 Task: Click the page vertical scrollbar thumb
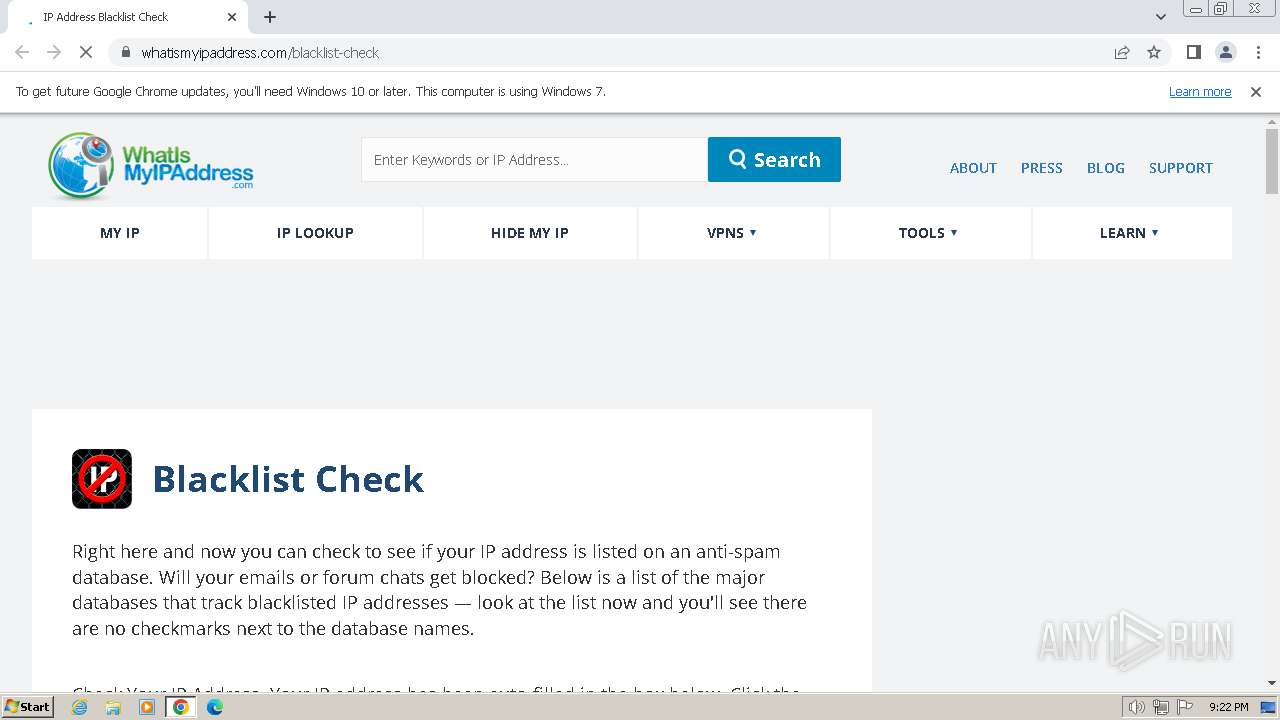[x=1272, y=161]
